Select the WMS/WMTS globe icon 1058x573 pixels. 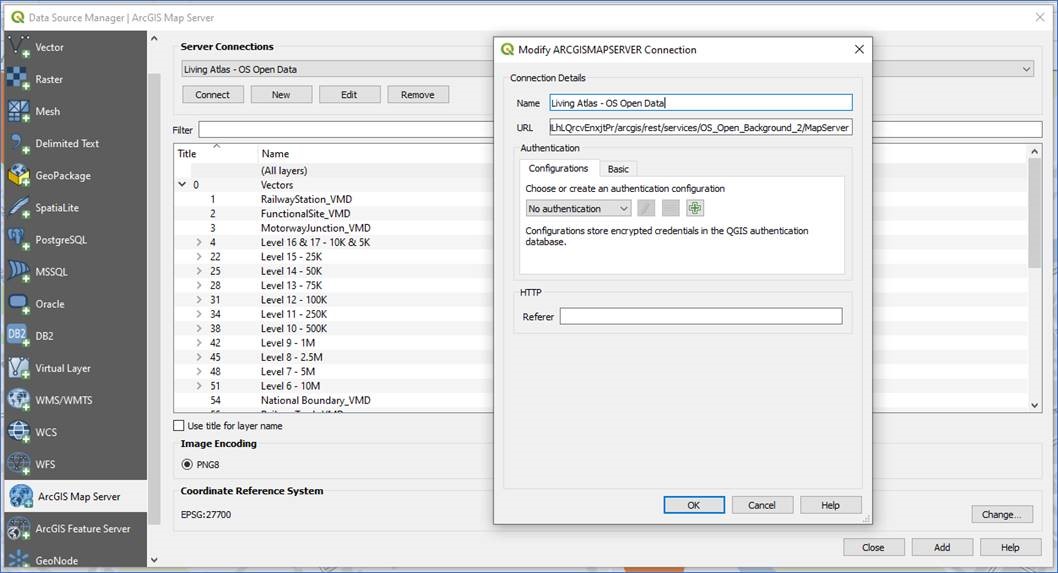(x=18, y=400)
